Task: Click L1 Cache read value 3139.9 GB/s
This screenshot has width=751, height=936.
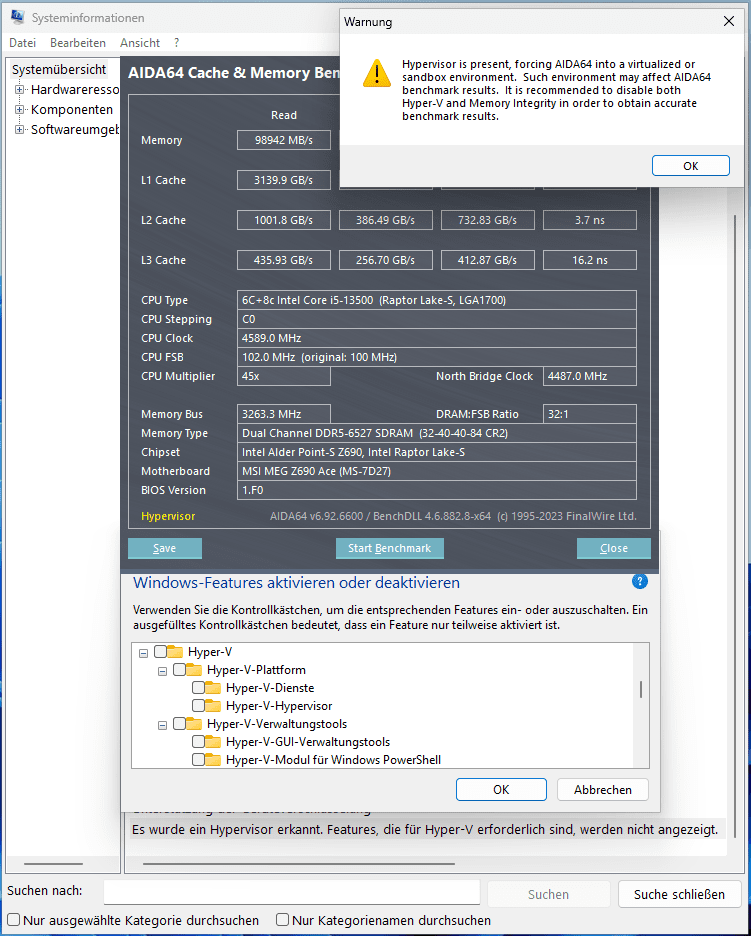Action: point(284,180)
